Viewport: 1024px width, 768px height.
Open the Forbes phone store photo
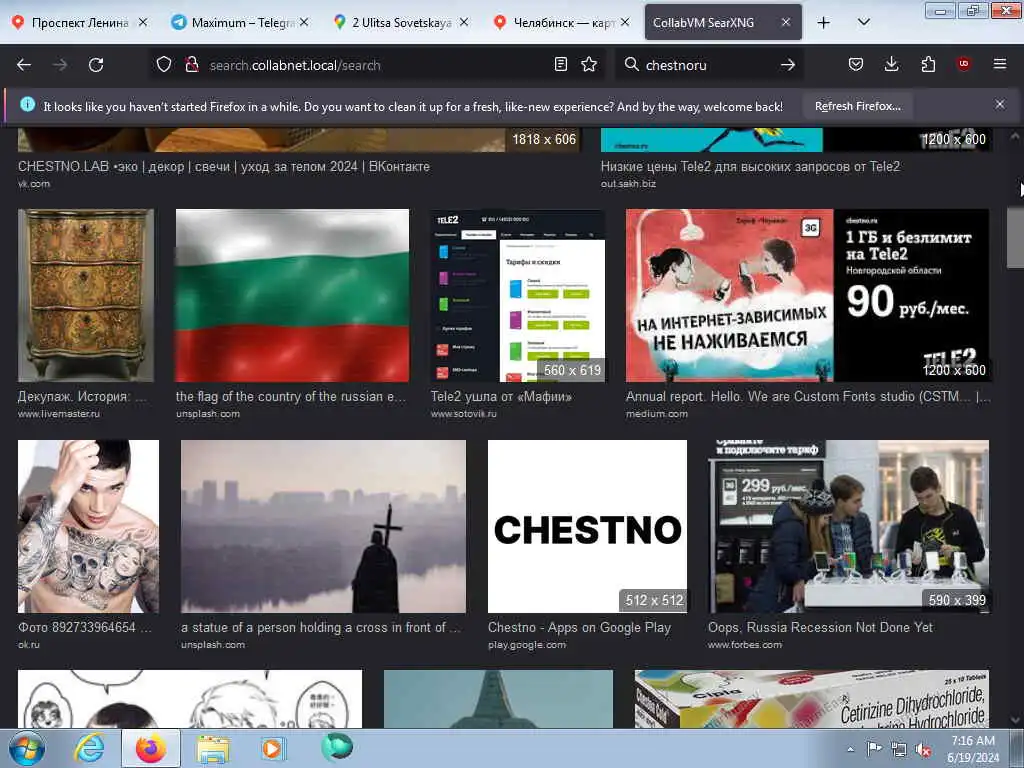tap(848, 526)
